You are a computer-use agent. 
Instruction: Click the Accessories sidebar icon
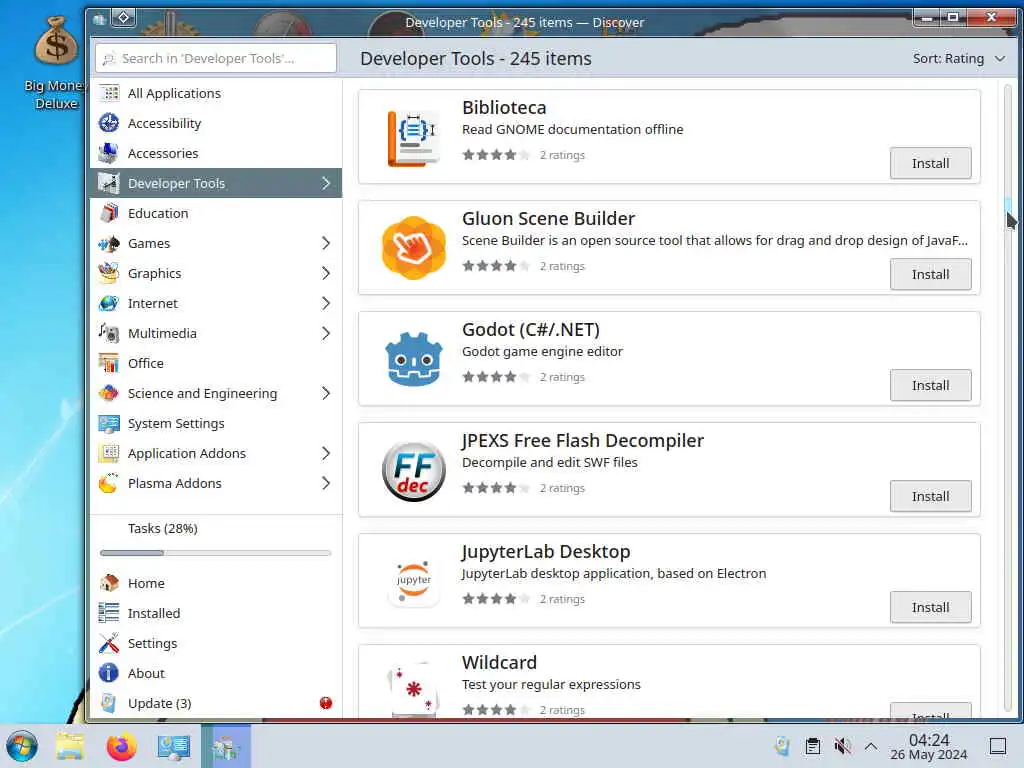pos(109,153)
